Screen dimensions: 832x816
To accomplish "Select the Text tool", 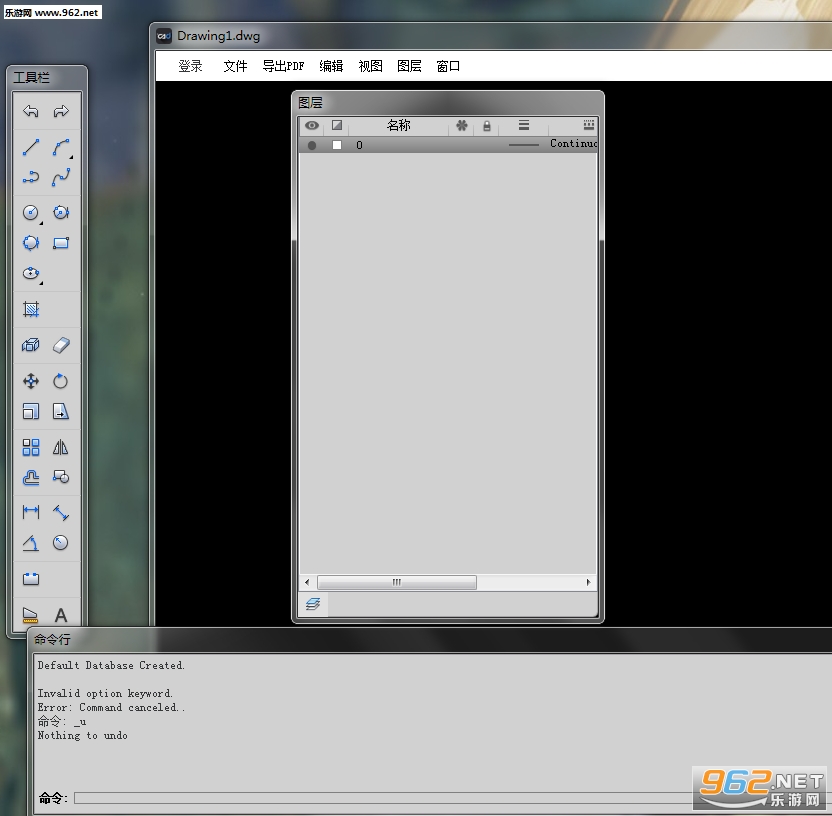I will 61,615.
